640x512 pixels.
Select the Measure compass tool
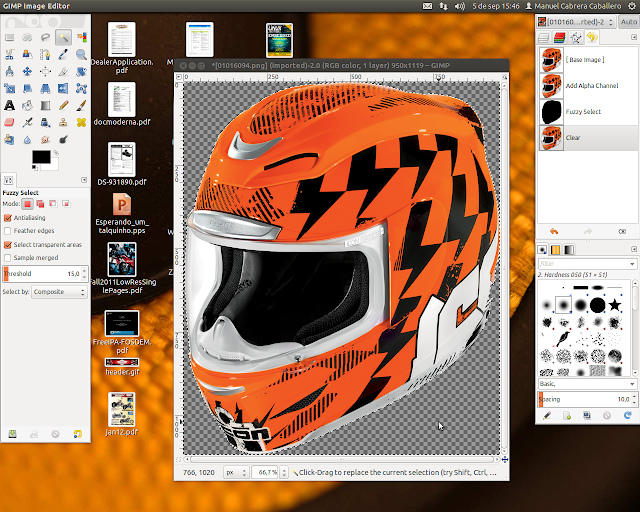(x=9, y=71)
